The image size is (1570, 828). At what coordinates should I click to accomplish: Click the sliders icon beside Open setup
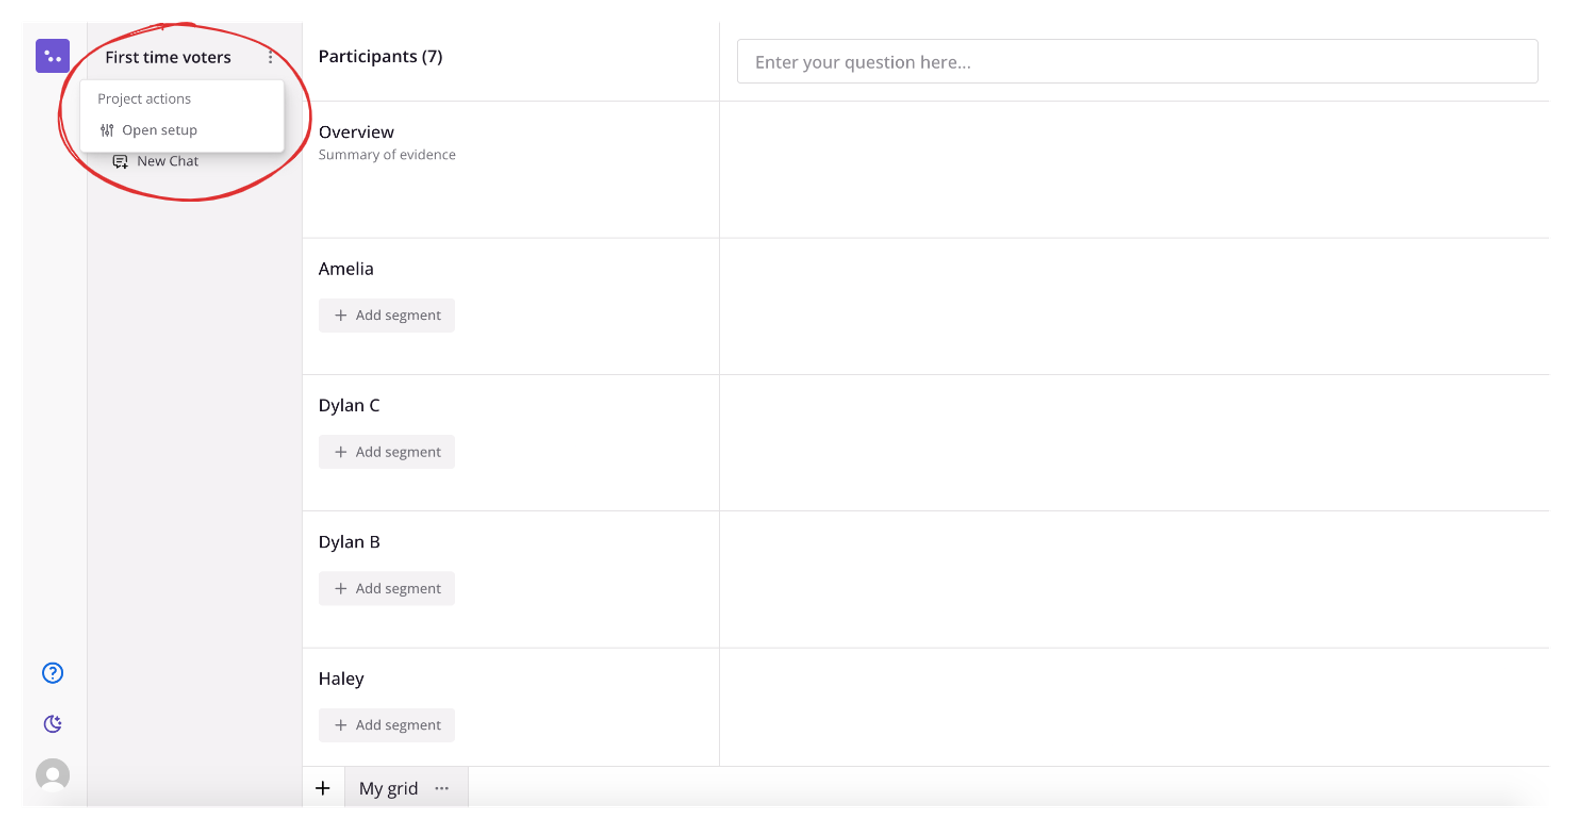[x=107, y=130]
